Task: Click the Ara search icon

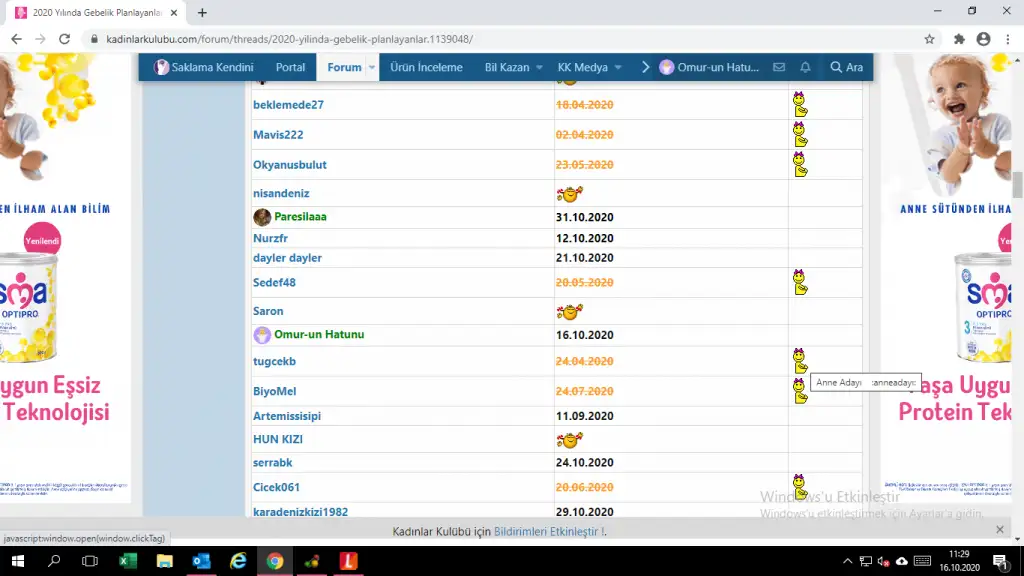Action: pyautogui.click(x=845, y=67)
